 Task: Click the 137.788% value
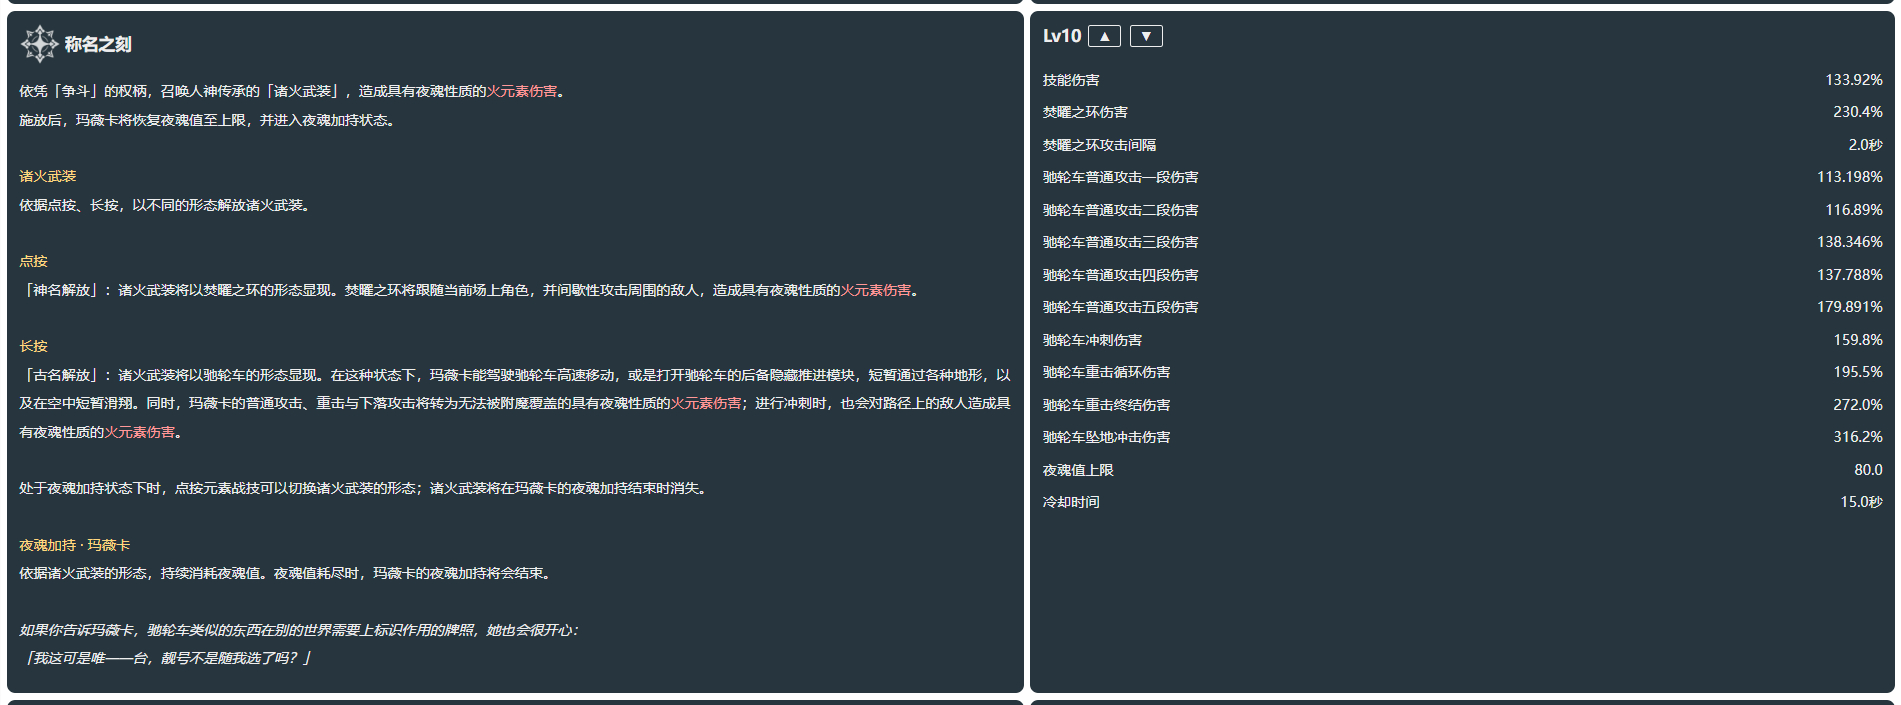click(1850, 275)
